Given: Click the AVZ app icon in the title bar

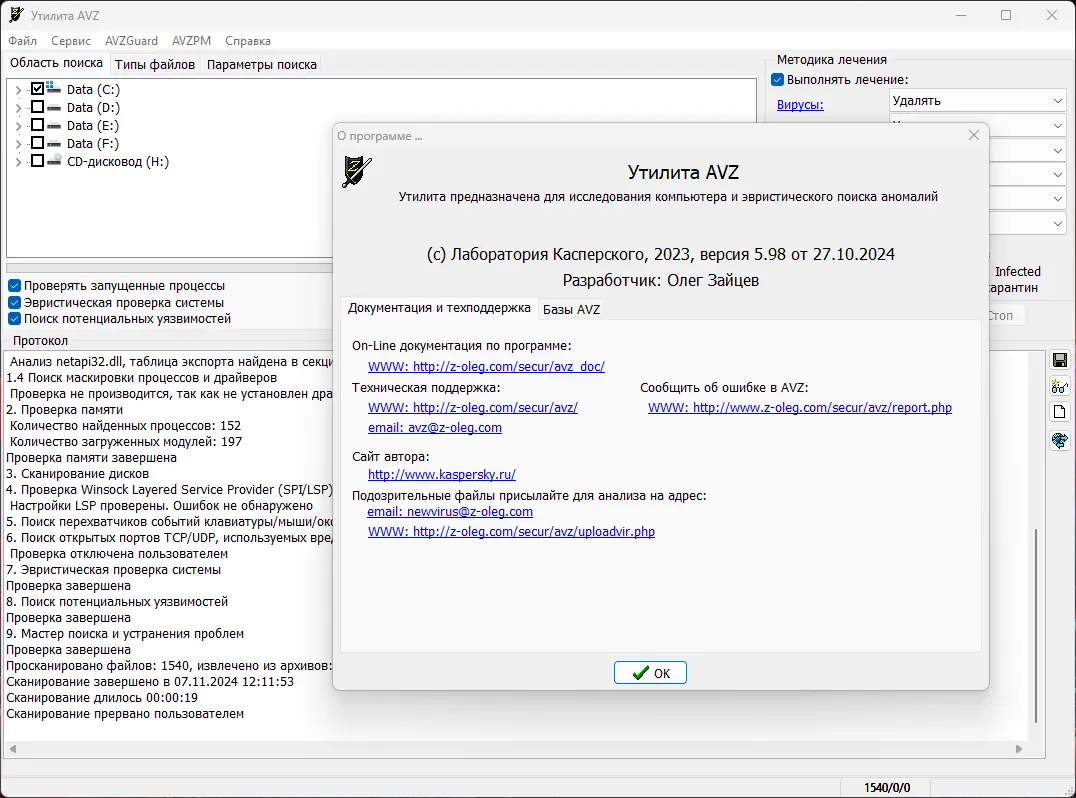Looking at the screenshot, I should pyautogui.click(x=16, y=15).
